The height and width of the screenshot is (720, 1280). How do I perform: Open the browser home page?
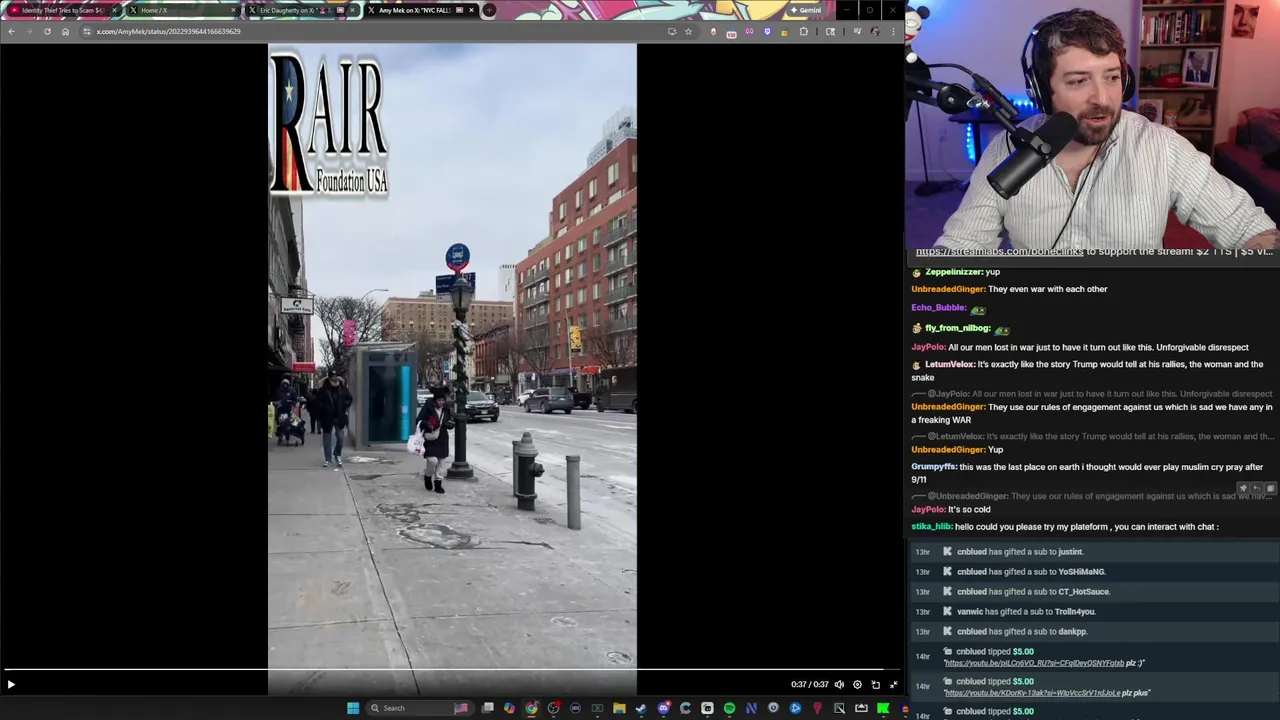(65, 31)
